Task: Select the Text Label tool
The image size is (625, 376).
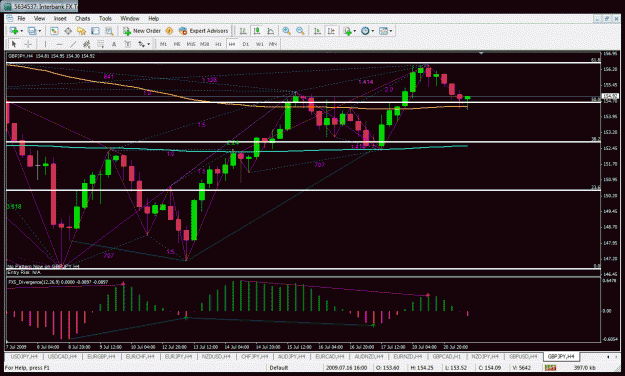Action: point(128,44)
